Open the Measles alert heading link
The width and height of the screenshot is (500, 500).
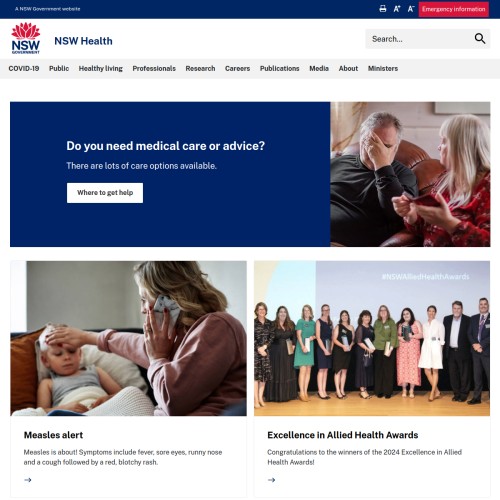tap(53, 435)
